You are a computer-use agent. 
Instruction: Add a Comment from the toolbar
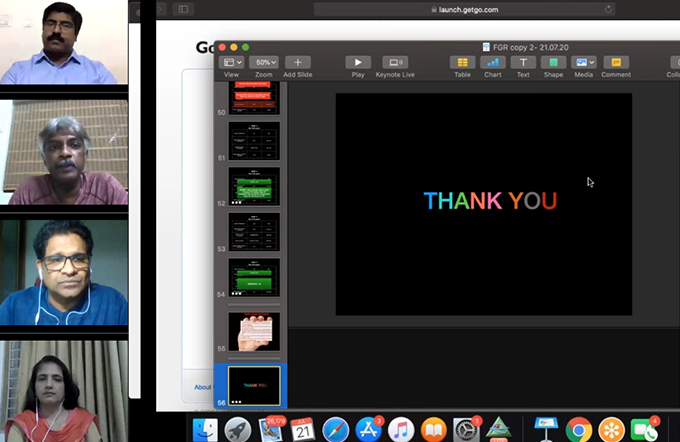[616, 62]
